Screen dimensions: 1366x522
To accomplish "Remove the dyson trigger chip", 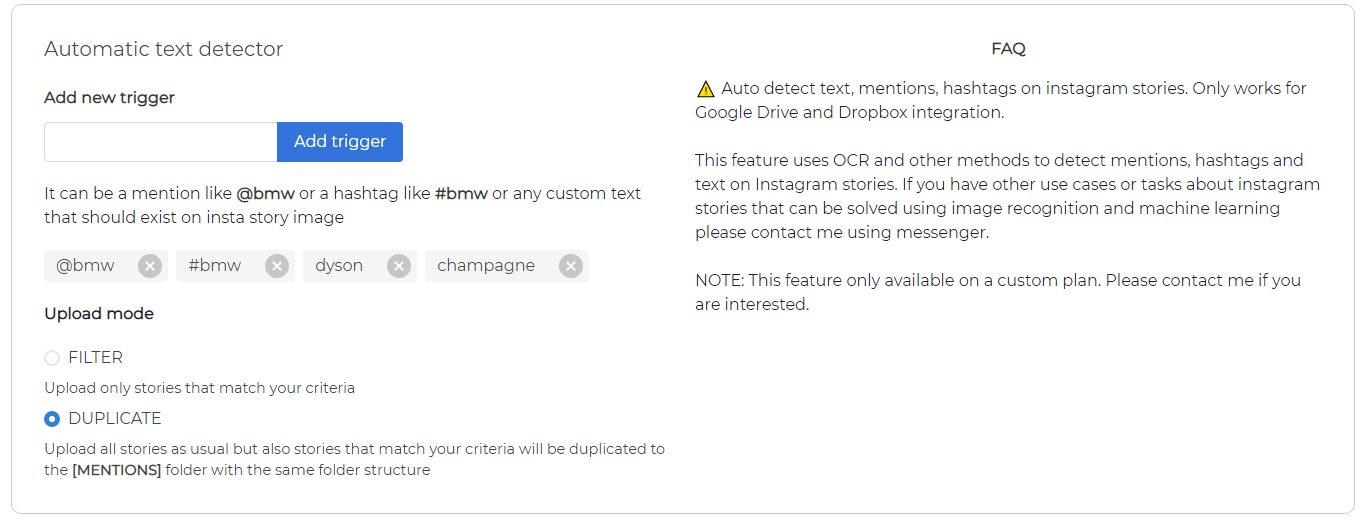I will tap(399, 266).
